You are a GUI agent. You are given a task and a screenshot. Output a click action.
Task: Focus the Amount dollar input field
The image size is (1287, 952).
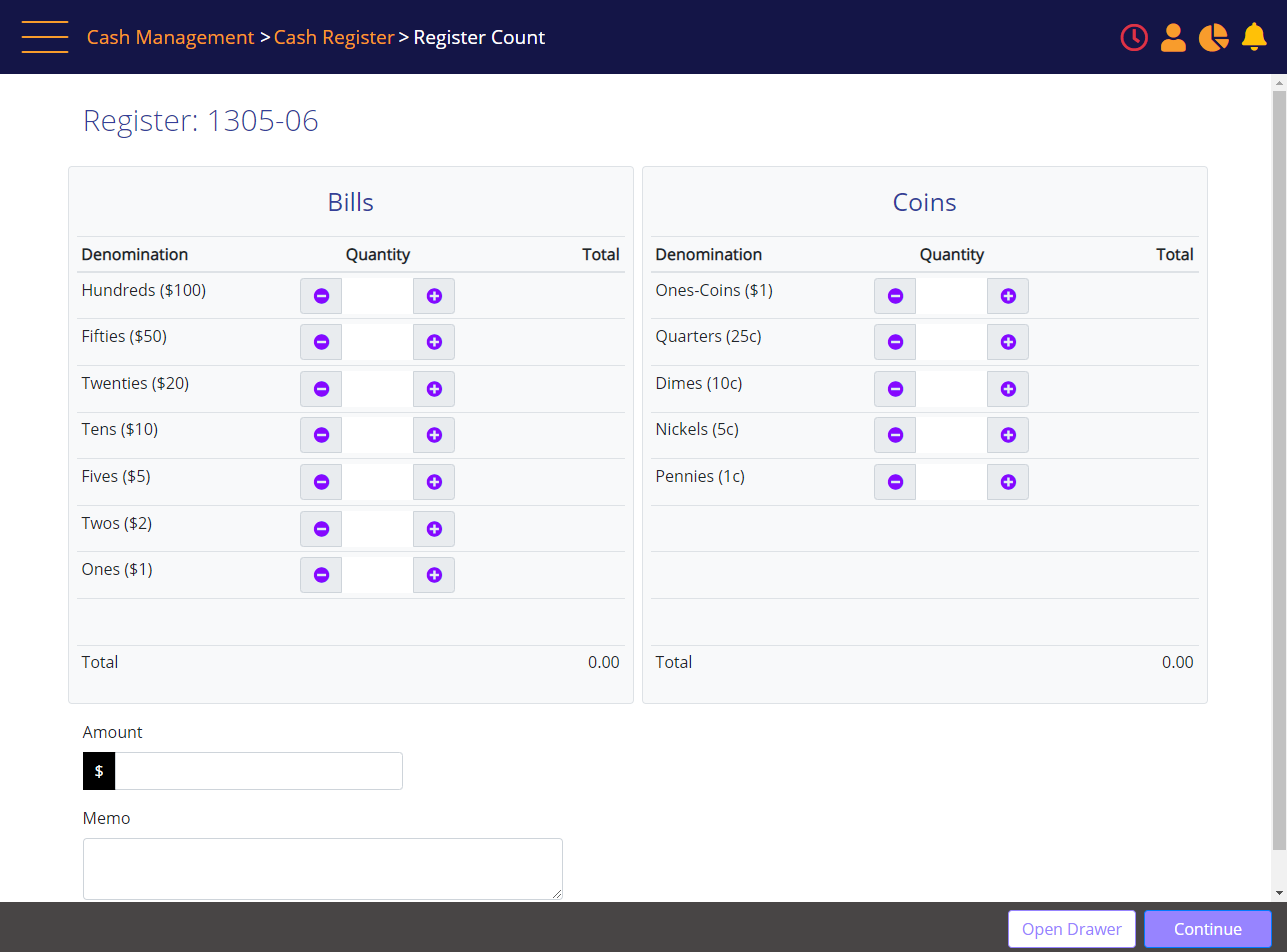tap(259, 771)
